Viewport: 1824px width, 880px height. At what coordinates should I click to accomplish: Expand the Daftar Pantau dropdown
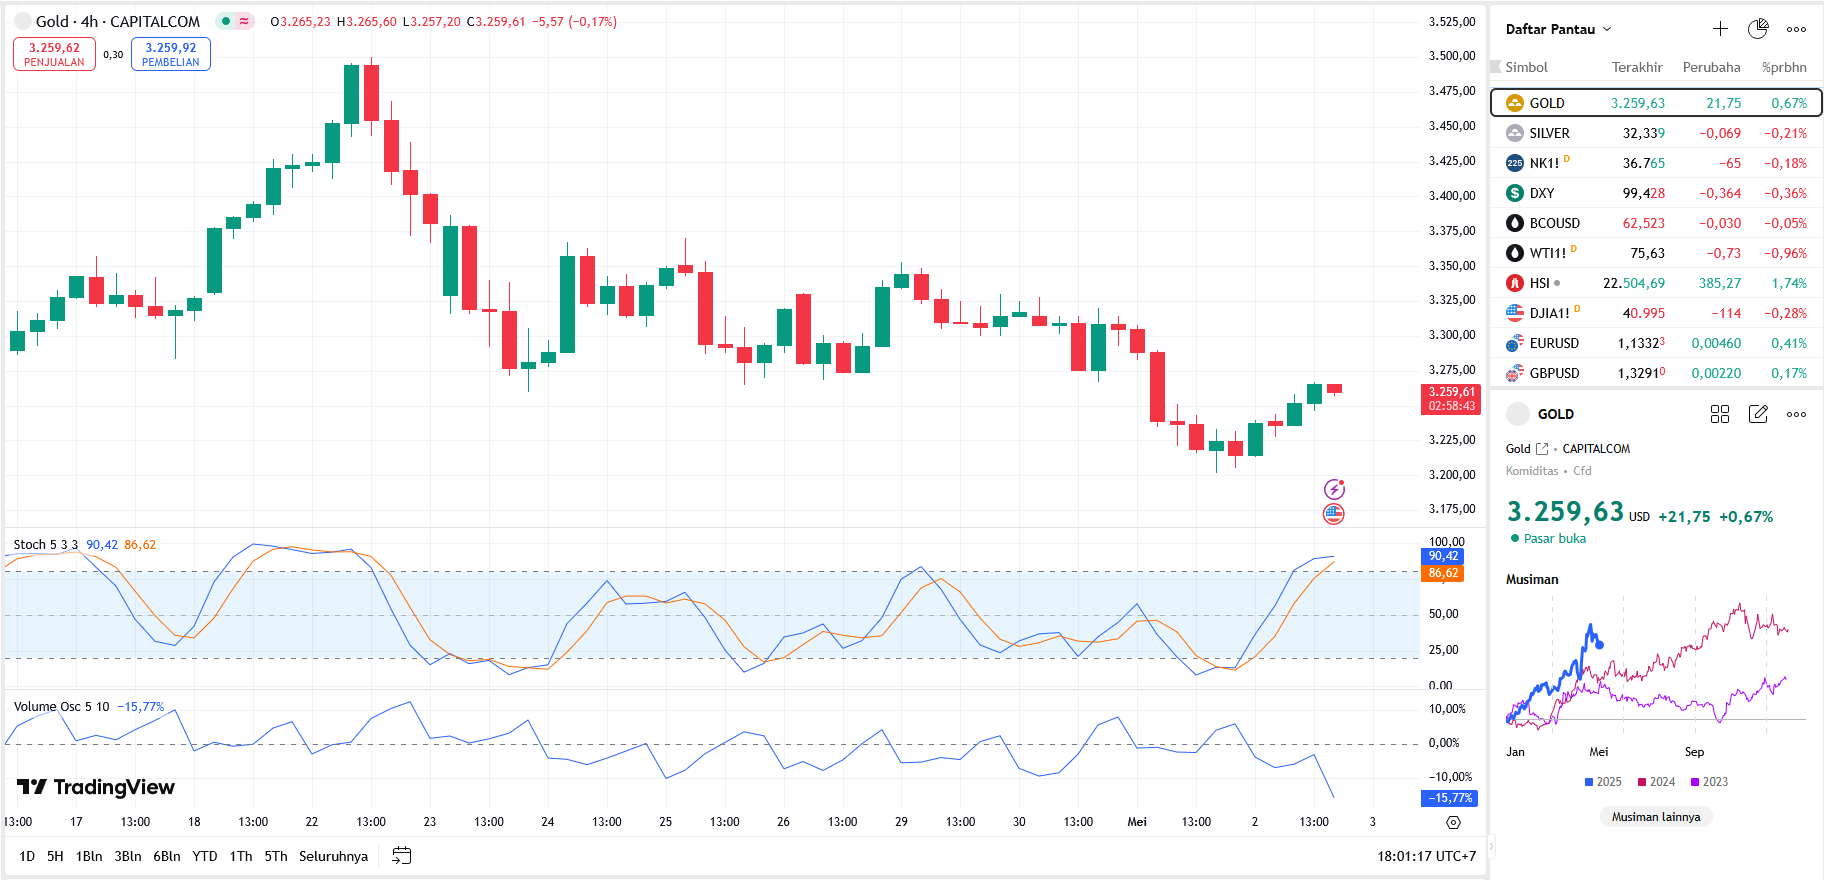(x=1558, y=29)
